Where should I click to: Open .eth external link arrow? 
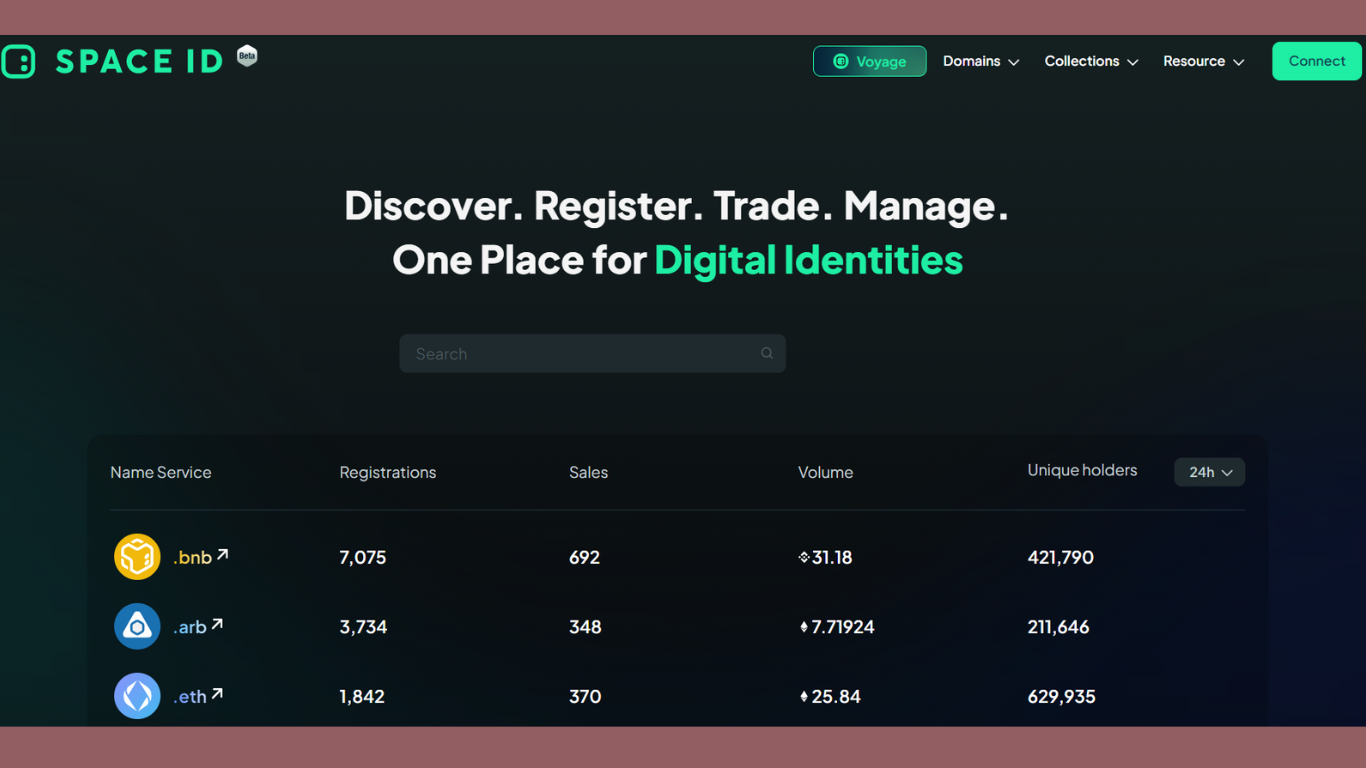pos(217,693)
